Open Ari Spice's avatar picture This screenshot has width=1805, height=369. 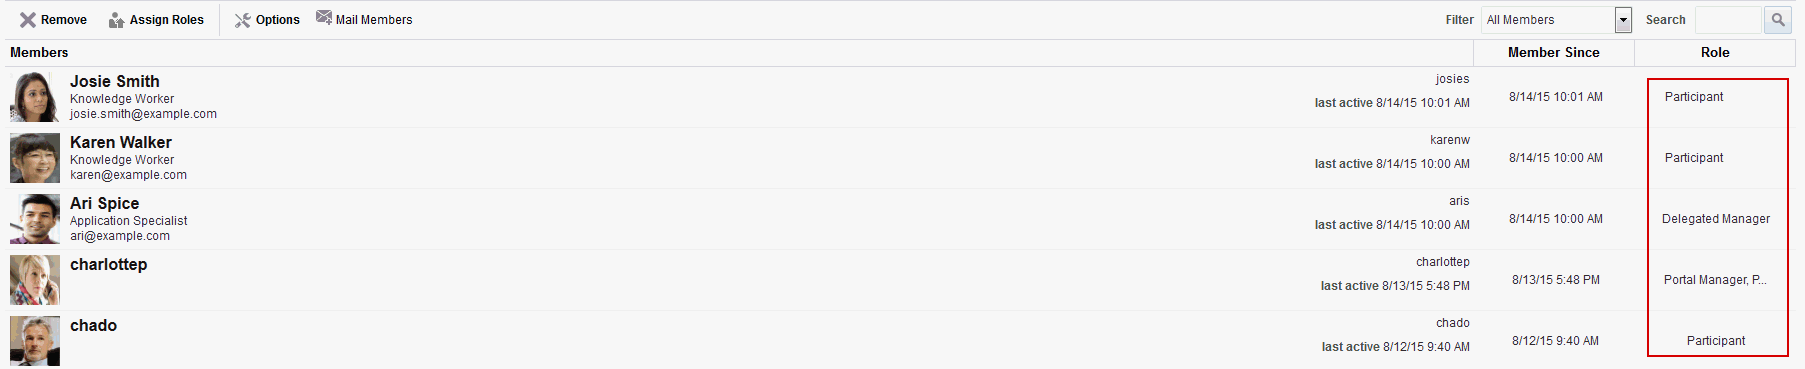35,219
